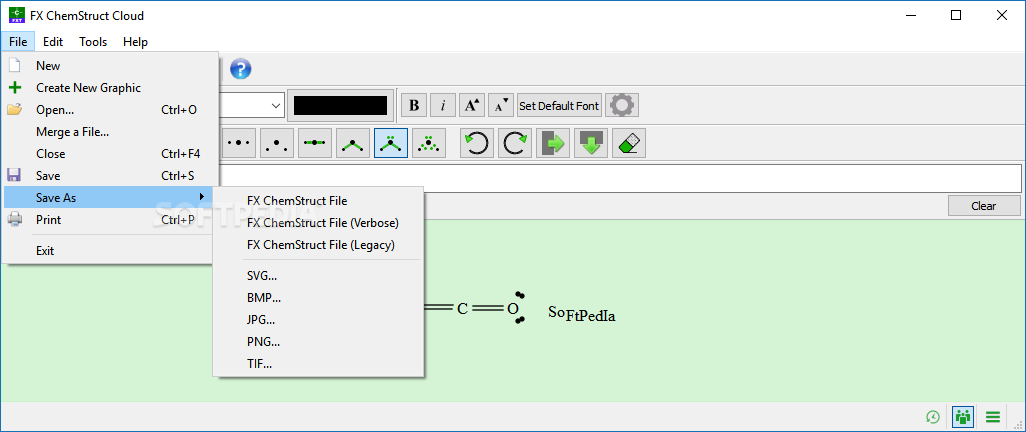1026x432 pixels.
Task: Toggle bold text formatting
Action: pyautogui.click(x=414, y=105)
